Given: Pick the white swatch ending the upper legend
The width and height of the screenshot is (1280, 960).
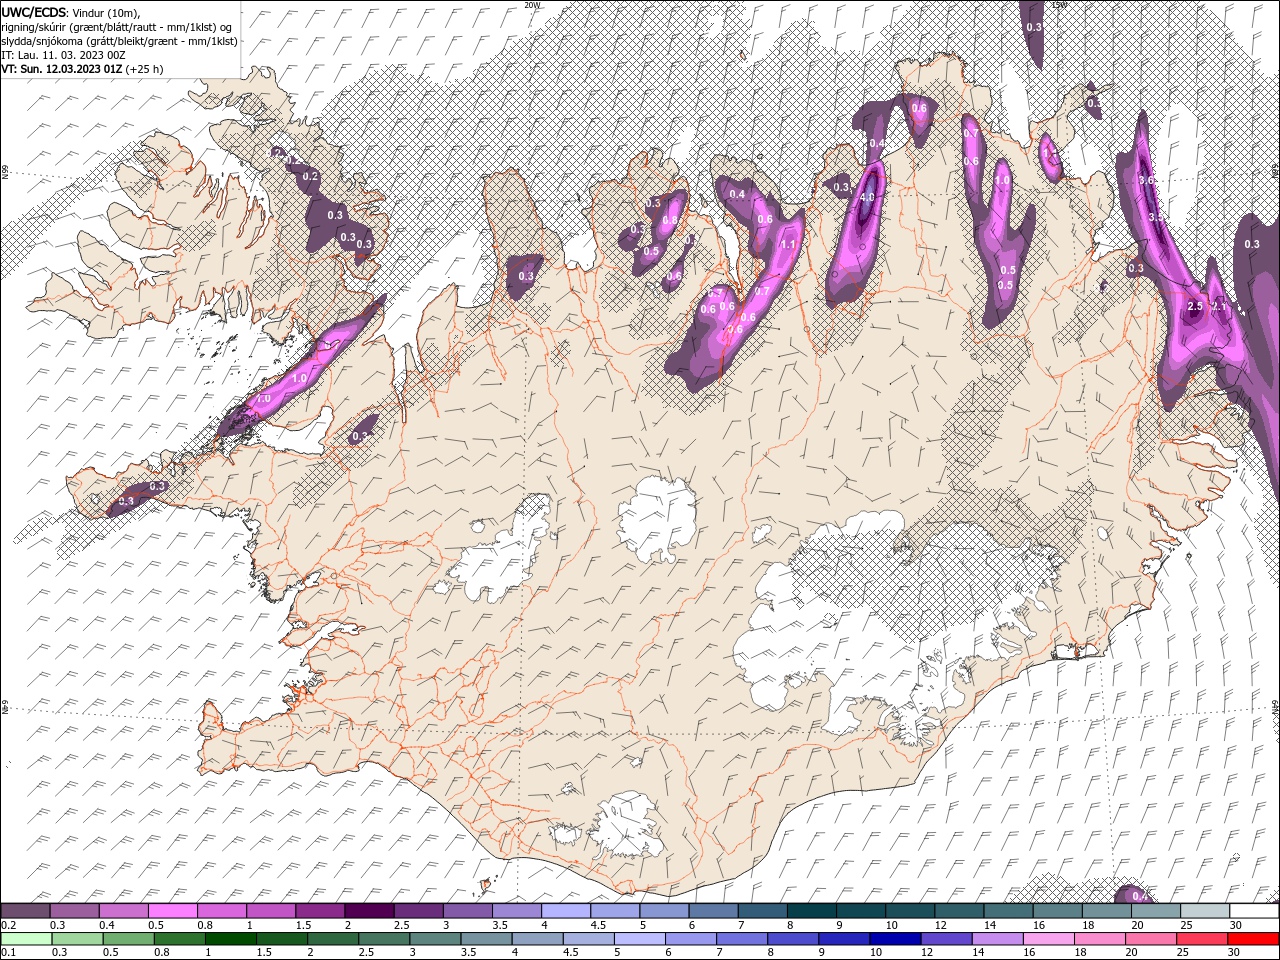Looking at the screenshot, I should click(1254, 911).
